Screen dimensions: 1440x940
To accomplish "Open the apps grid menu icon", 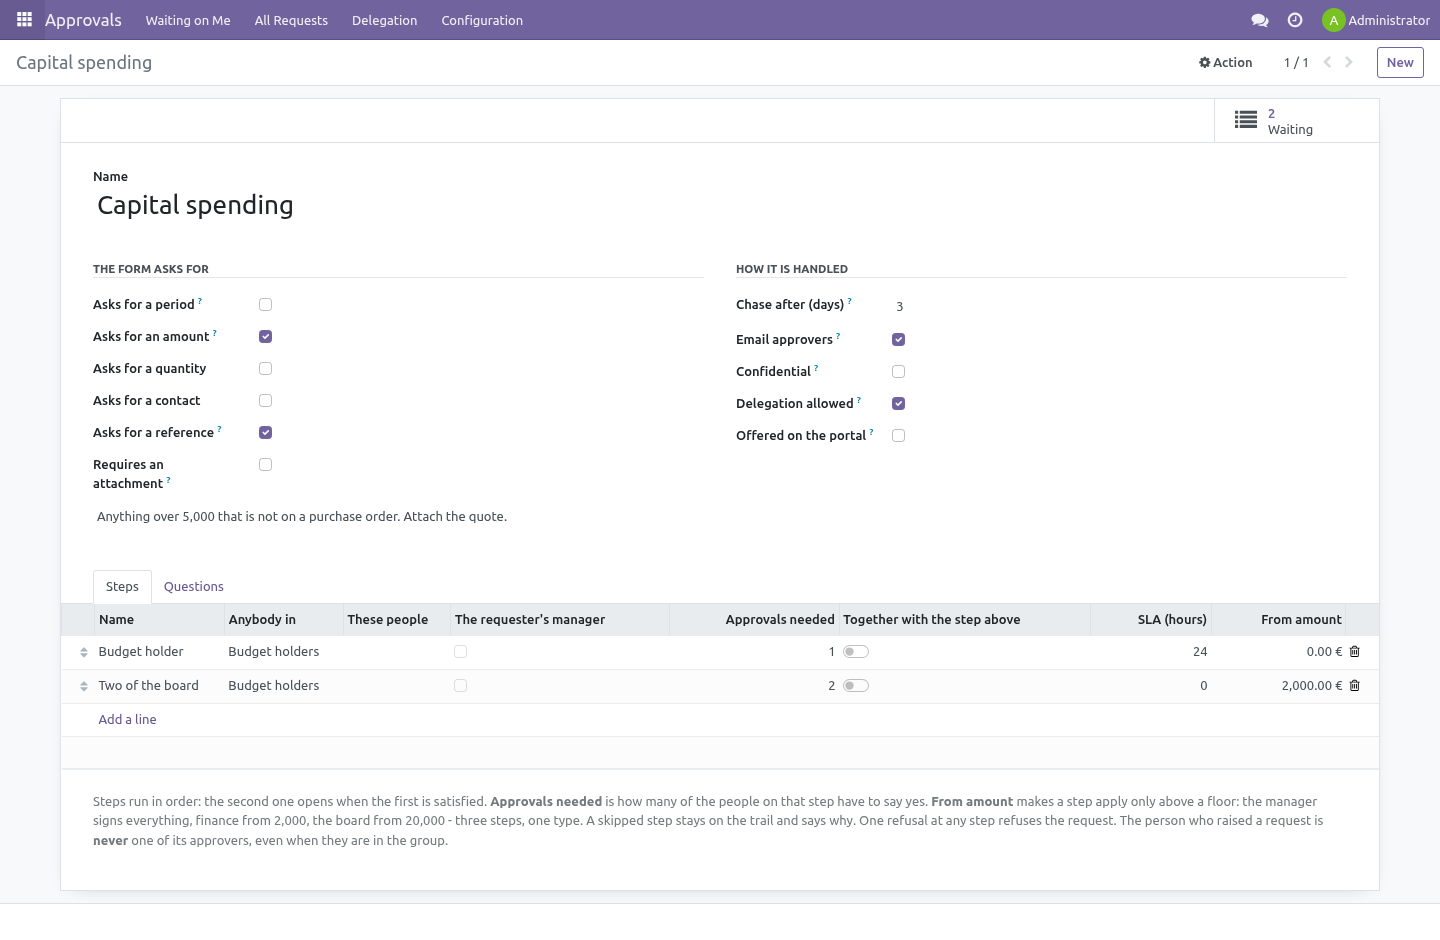I will 24,20.
